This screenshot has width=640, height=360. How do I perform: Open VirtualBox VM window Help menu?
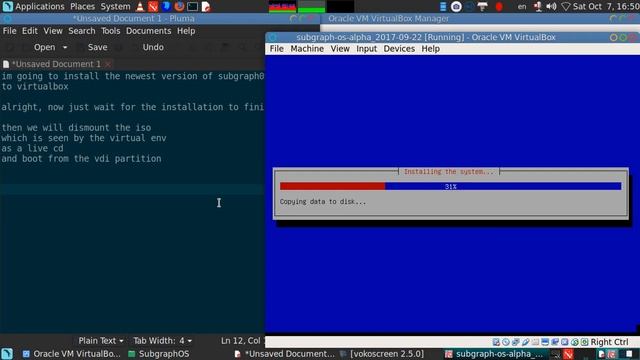431,49
